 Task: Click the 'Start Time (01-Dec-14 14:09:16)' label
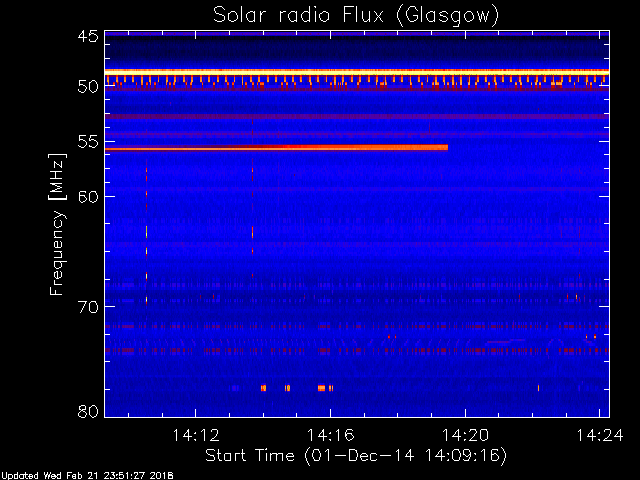point(356,456)
